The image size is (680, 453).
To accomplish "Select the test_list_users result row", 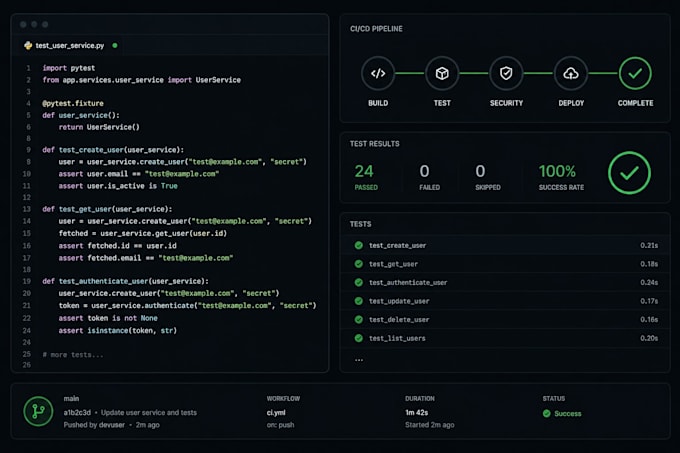I will tap(505, 338).
